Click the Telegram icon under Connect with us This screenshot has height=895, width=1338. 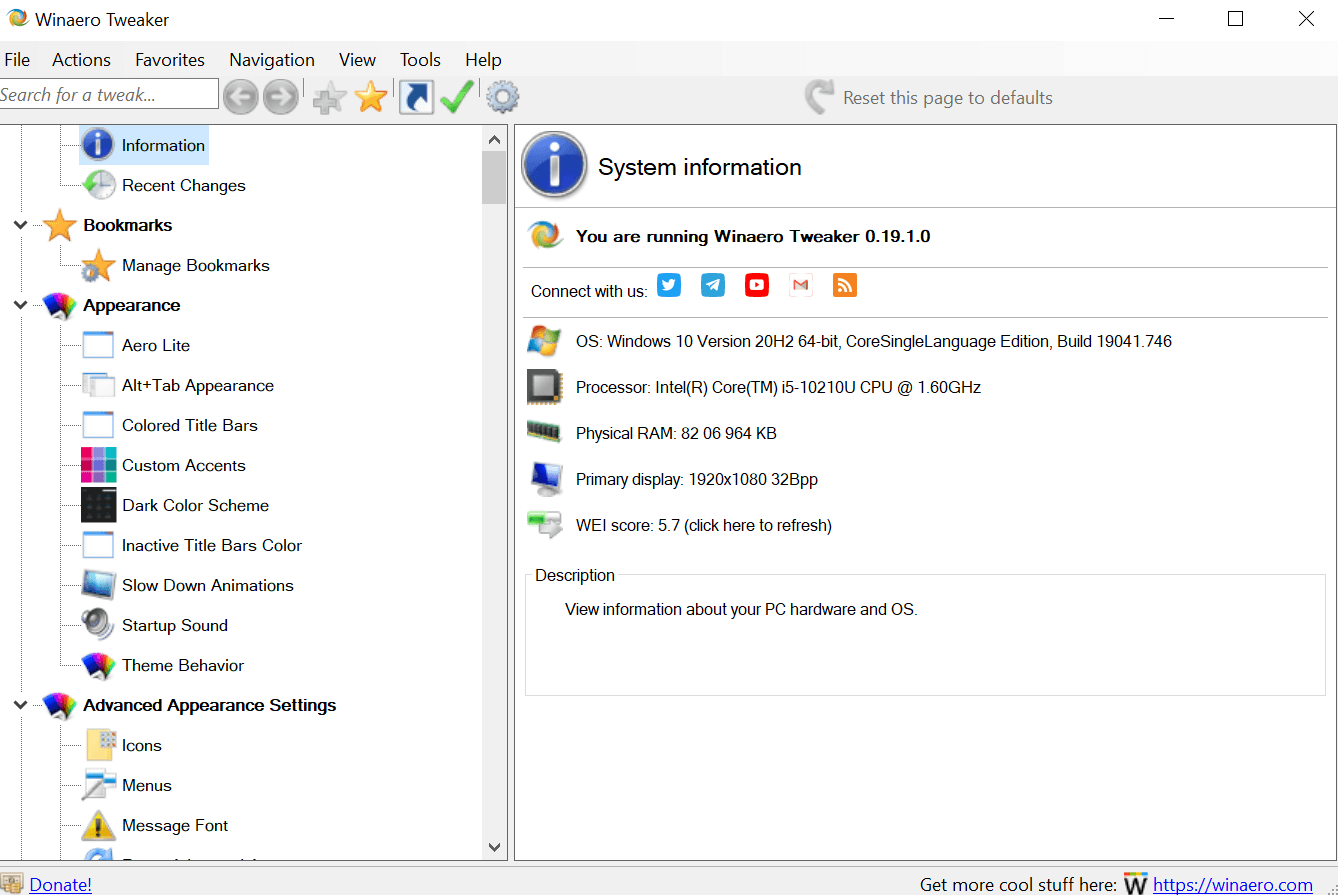(712, 285)
